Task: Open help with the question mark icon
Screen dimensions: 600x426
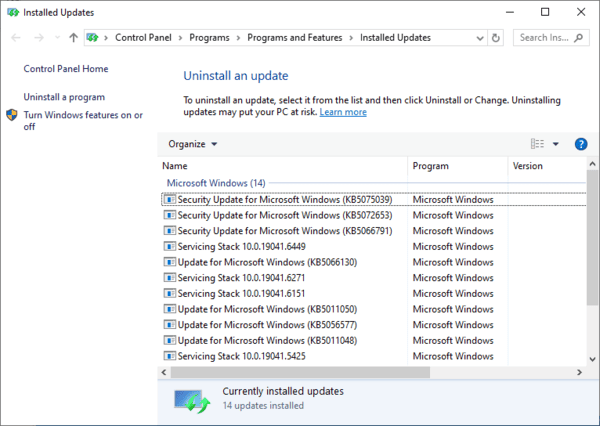Action: click(x=581, y=144)
